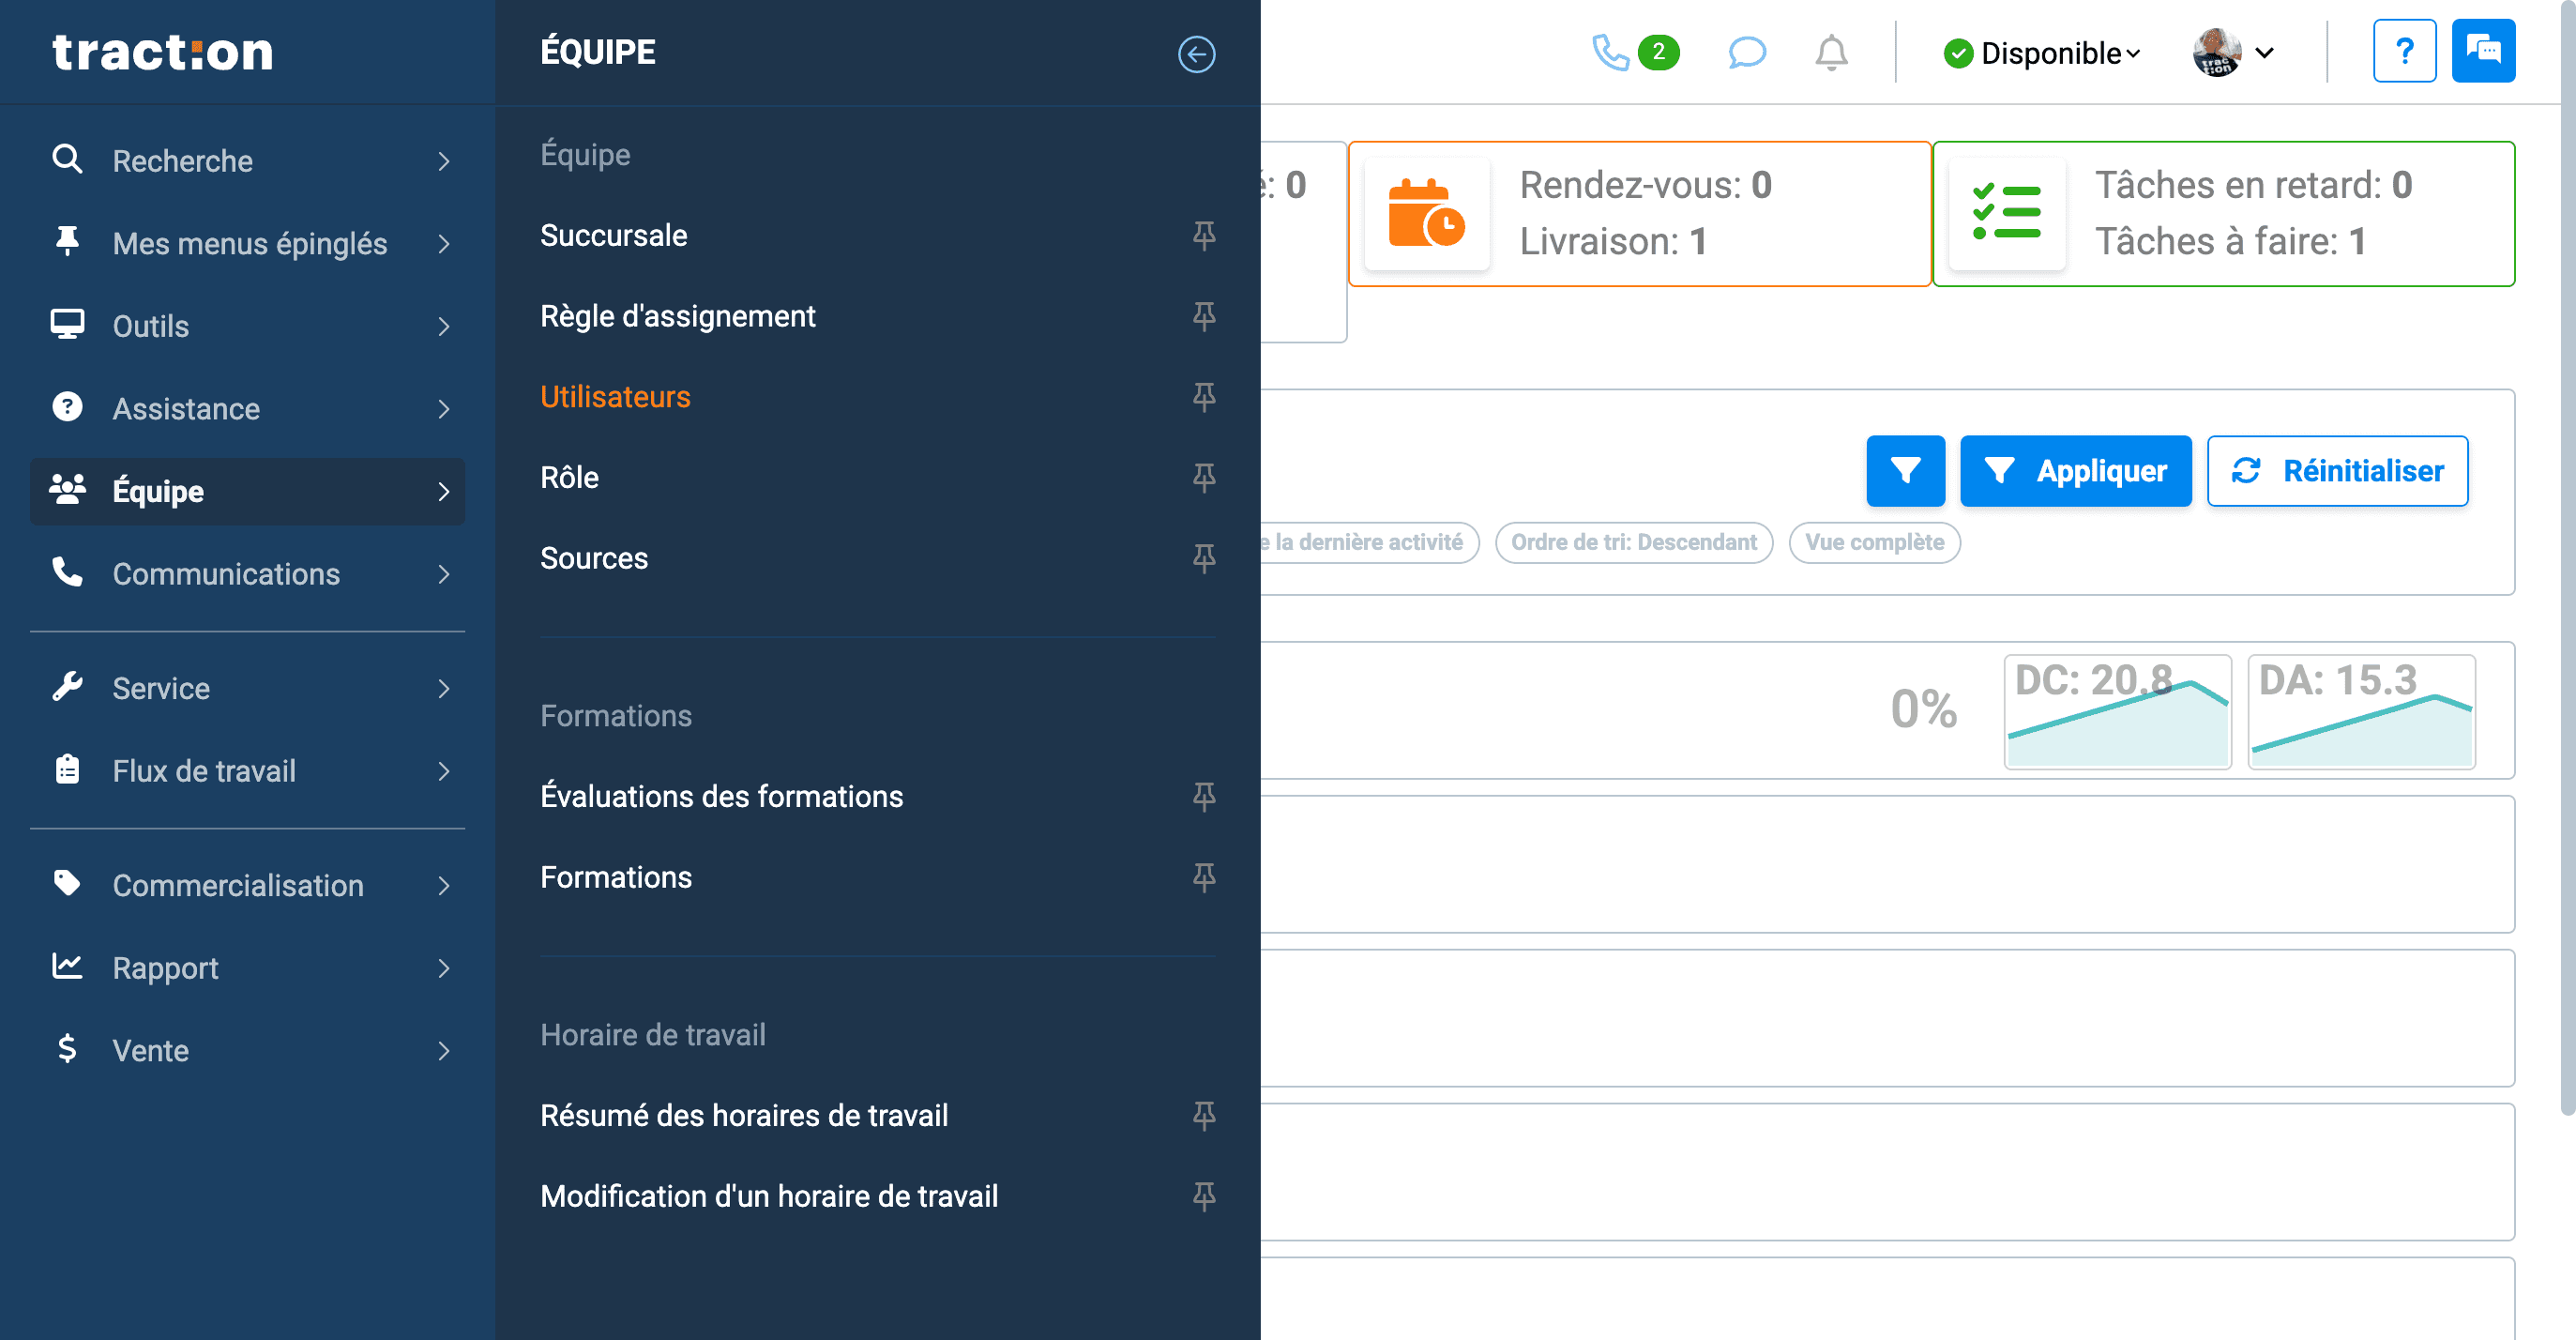
Task: Open the chat bubble messages icon
Action: (x=1747, y=52)
